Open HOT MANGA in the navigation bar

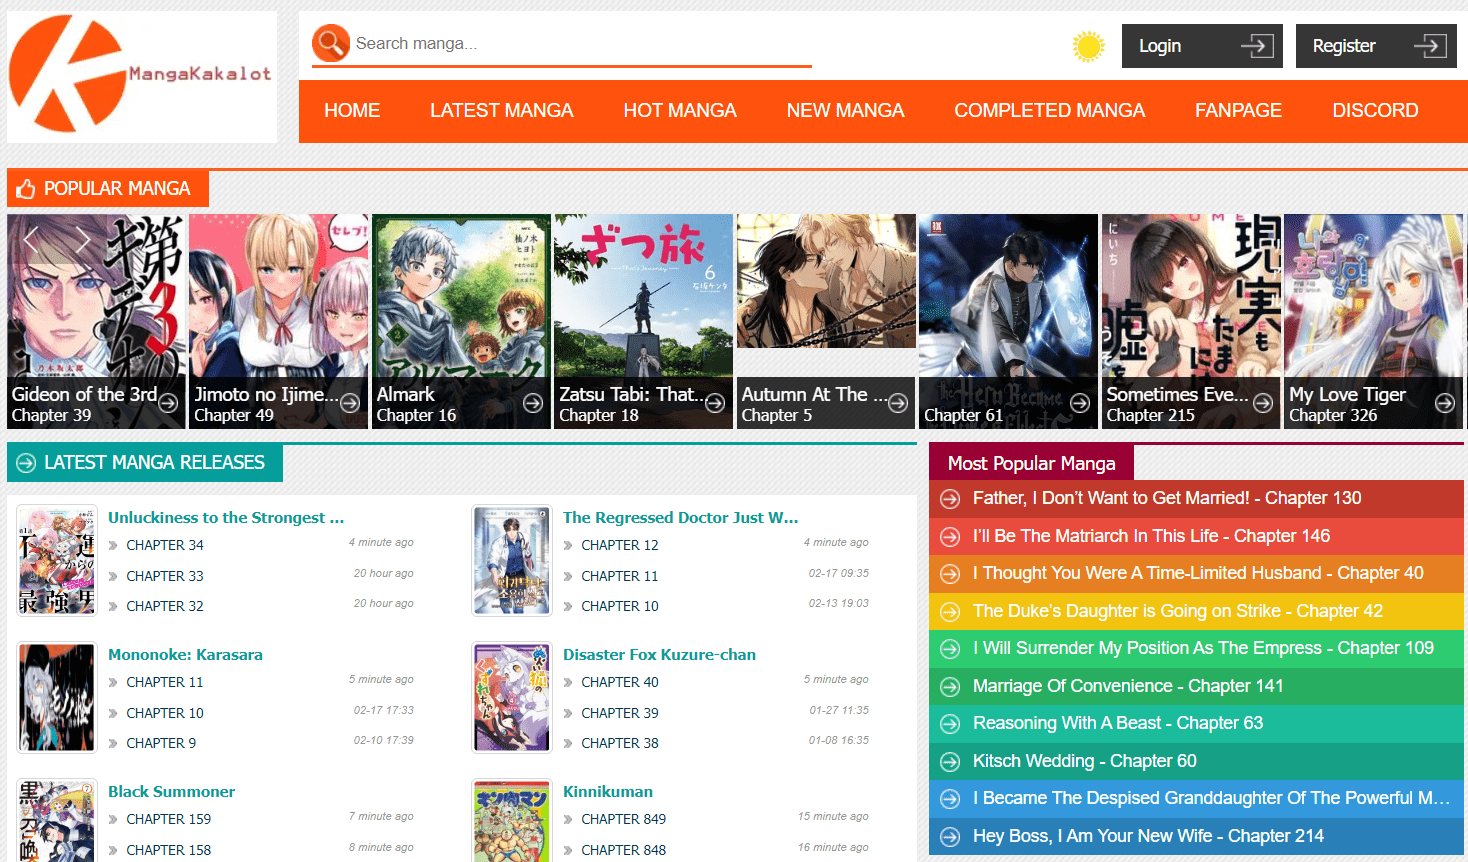(x=680, y=111)
